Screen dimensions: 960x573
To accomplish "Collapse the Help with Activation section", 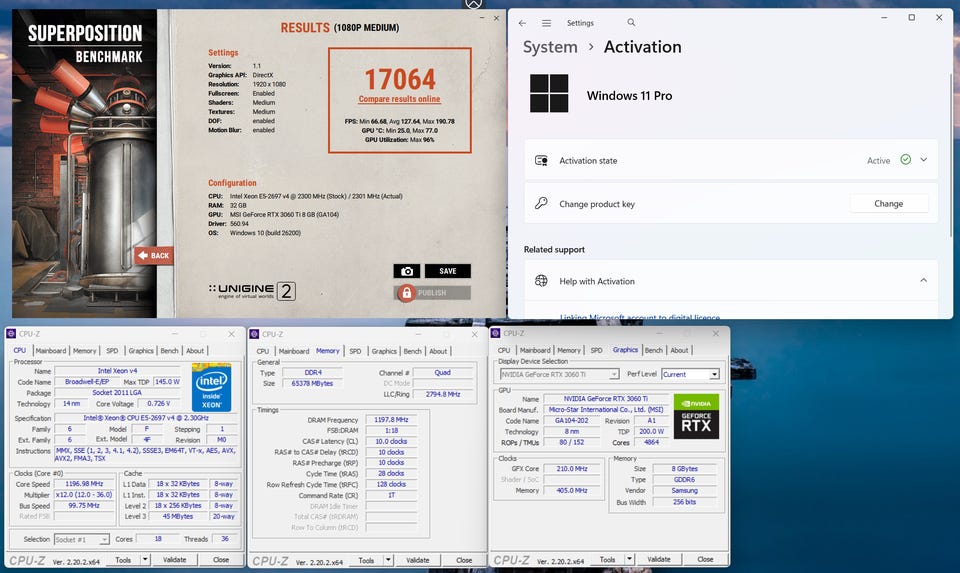I will 923,280.
